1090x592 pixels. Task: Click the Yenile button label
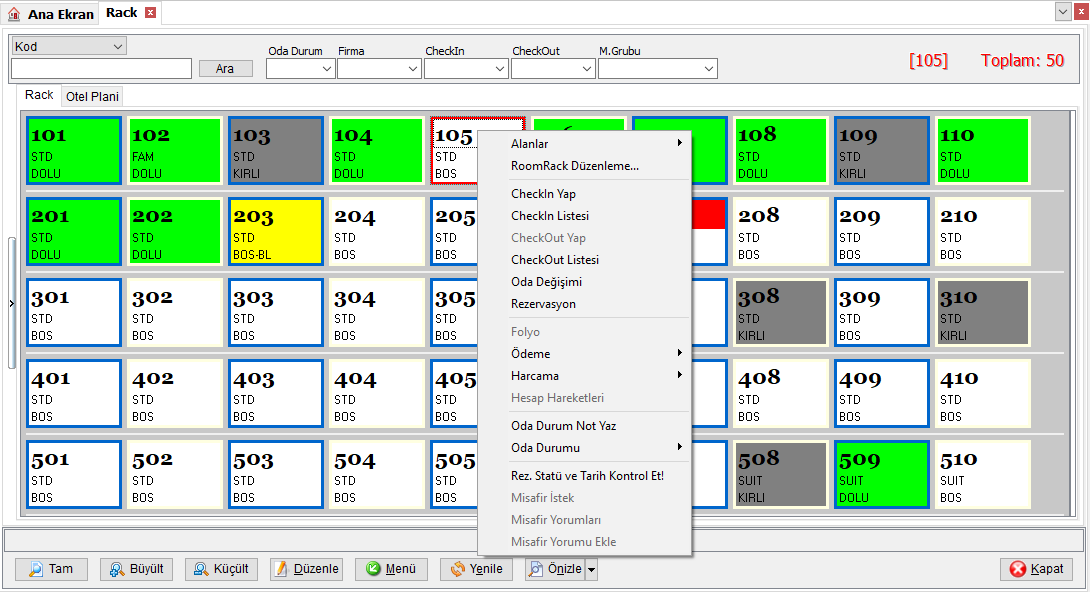[486, 569]
